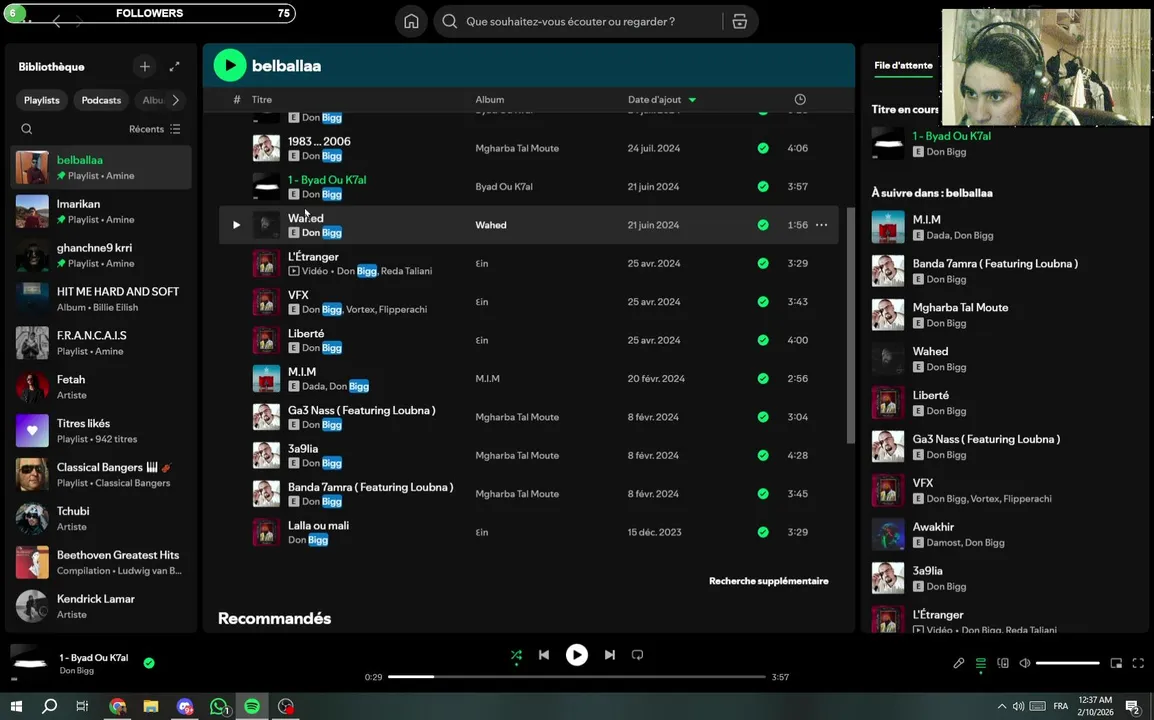
Task: Open Mgharba Tal Moute album on 1983 row
Action: pos(517,148)
